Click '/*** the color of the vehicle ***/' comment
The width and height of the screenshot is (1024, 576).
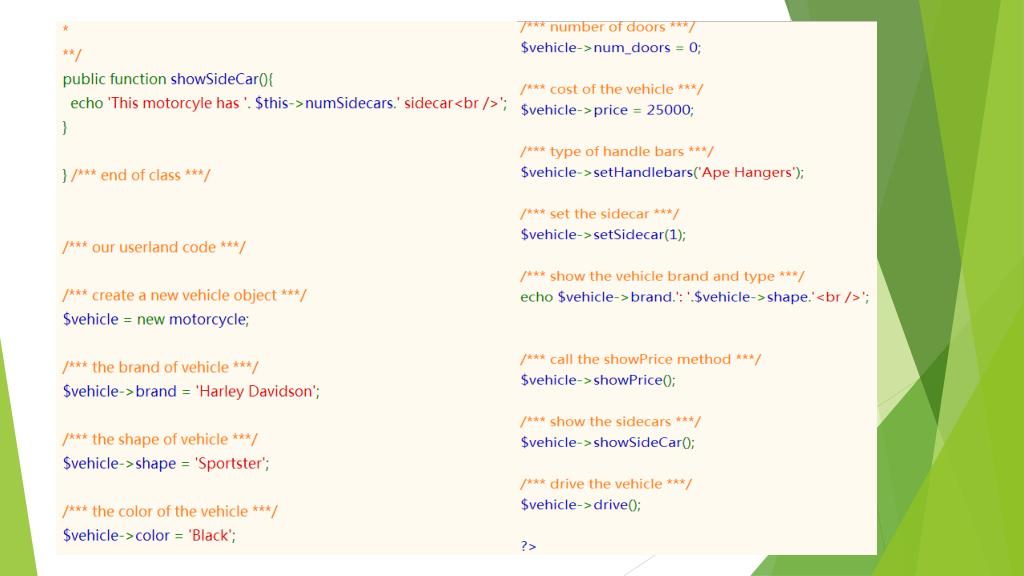click(170, 511)
